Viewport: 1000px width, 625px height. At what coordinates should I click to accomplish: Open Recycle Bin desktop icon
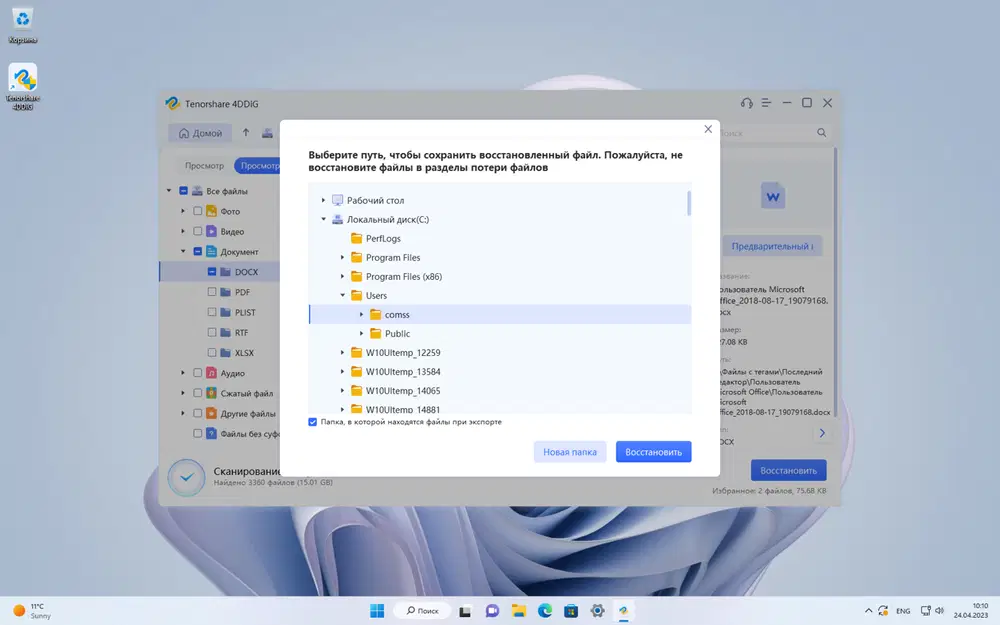23,24
